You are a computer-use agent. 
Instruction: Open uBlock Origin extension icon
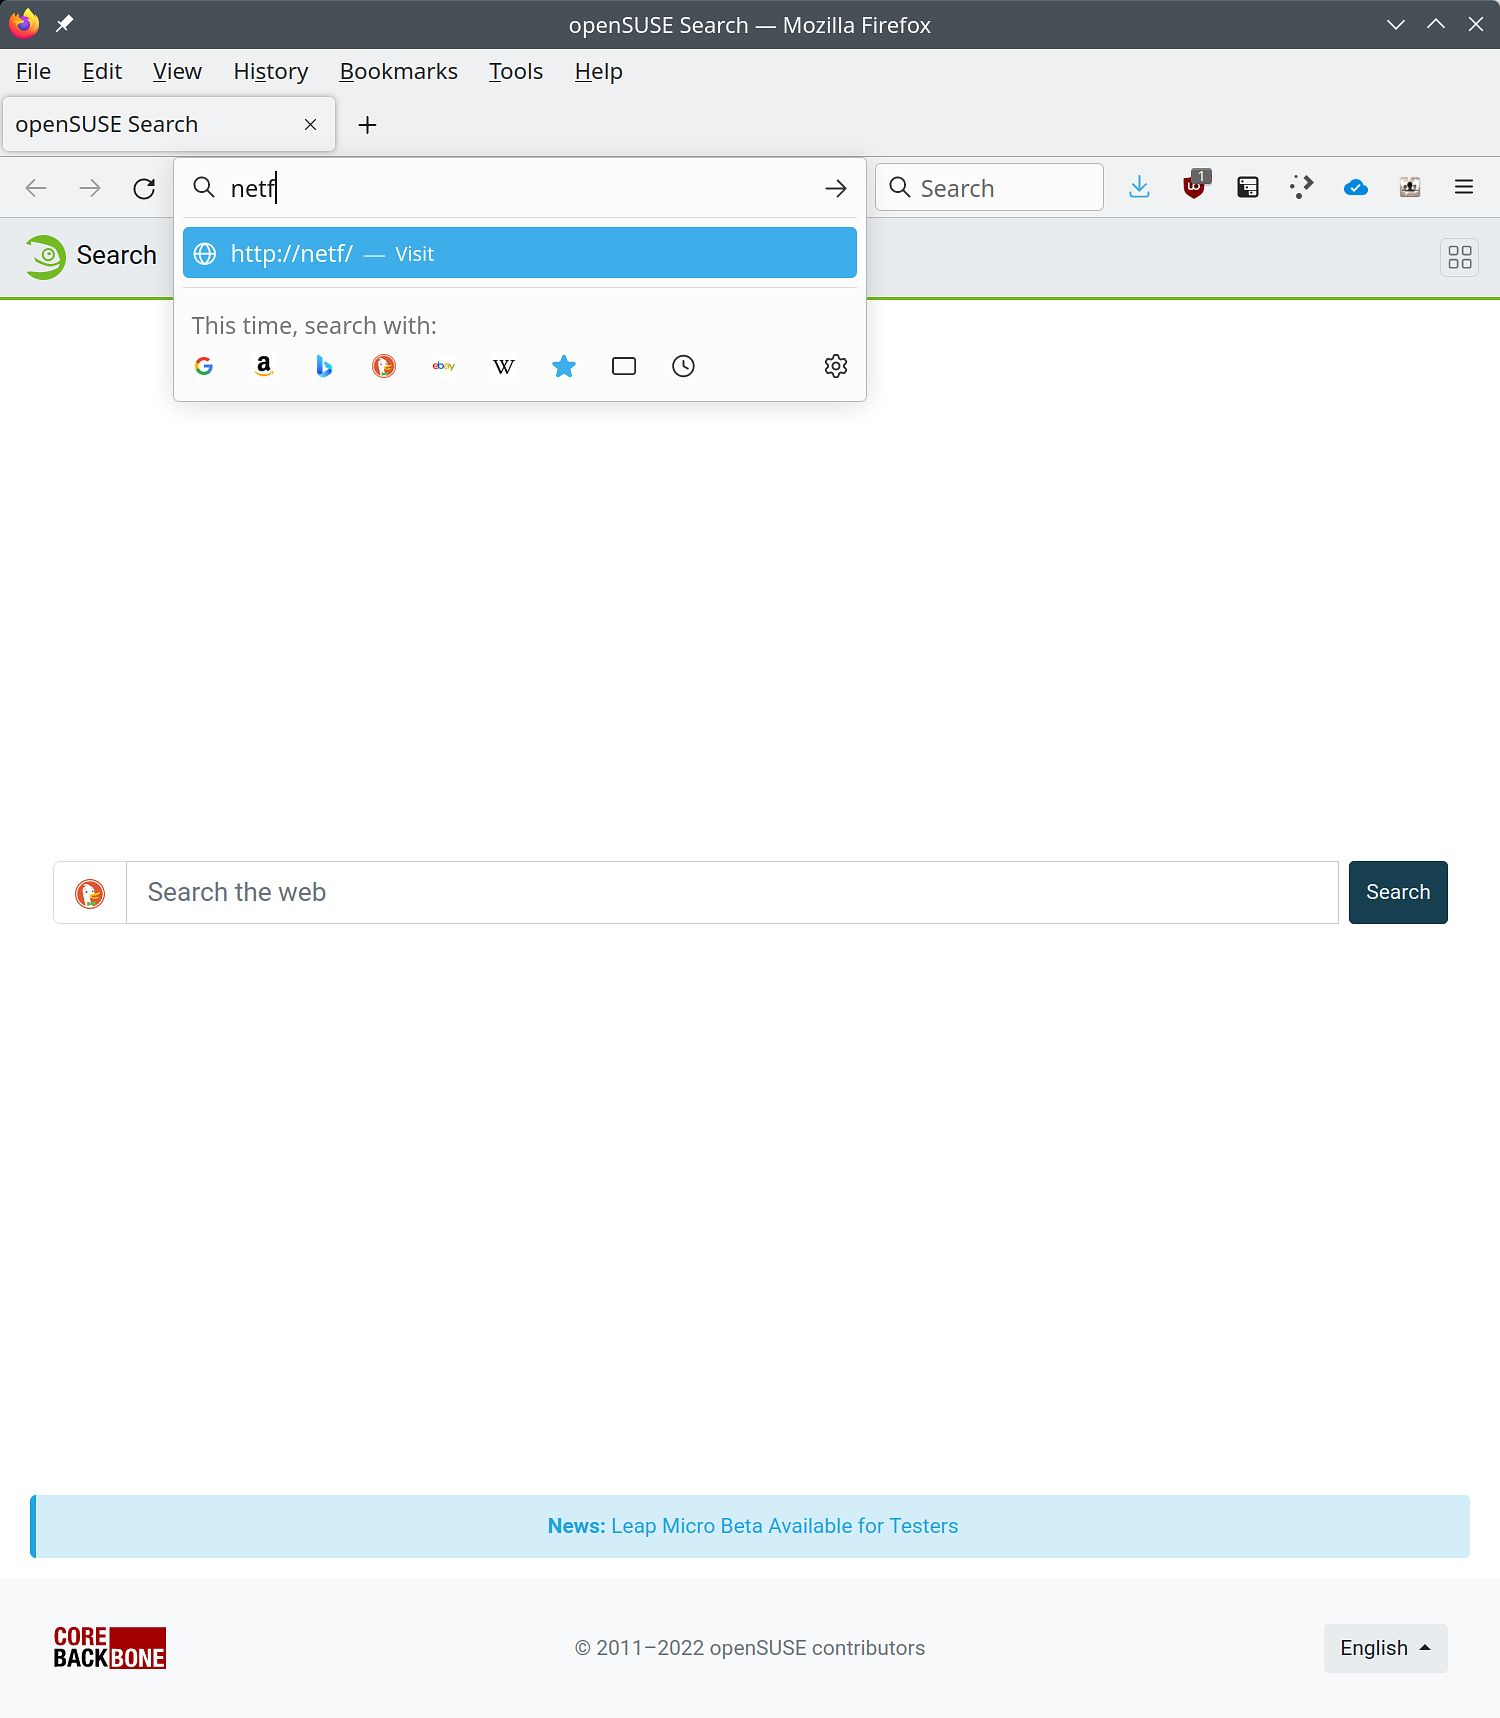1194,185
